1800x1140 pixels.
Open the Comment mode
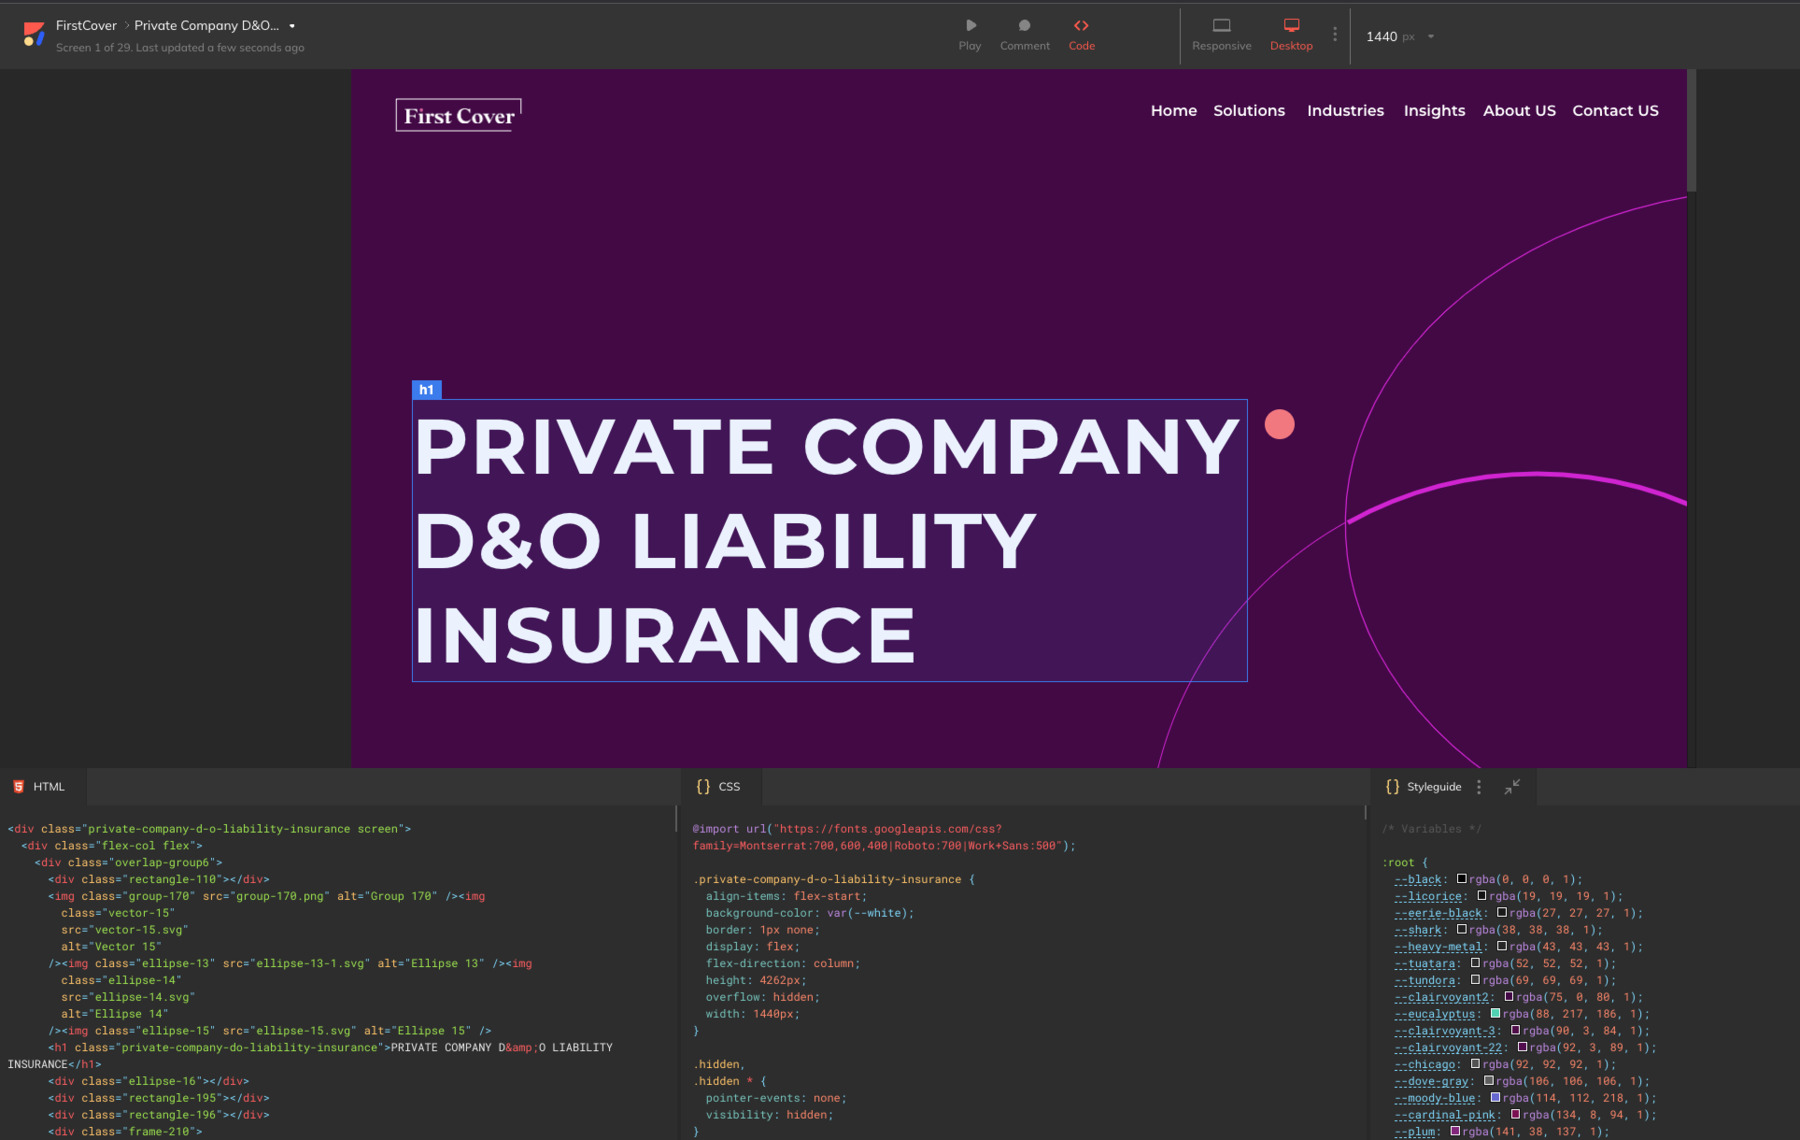(1024, 35)
